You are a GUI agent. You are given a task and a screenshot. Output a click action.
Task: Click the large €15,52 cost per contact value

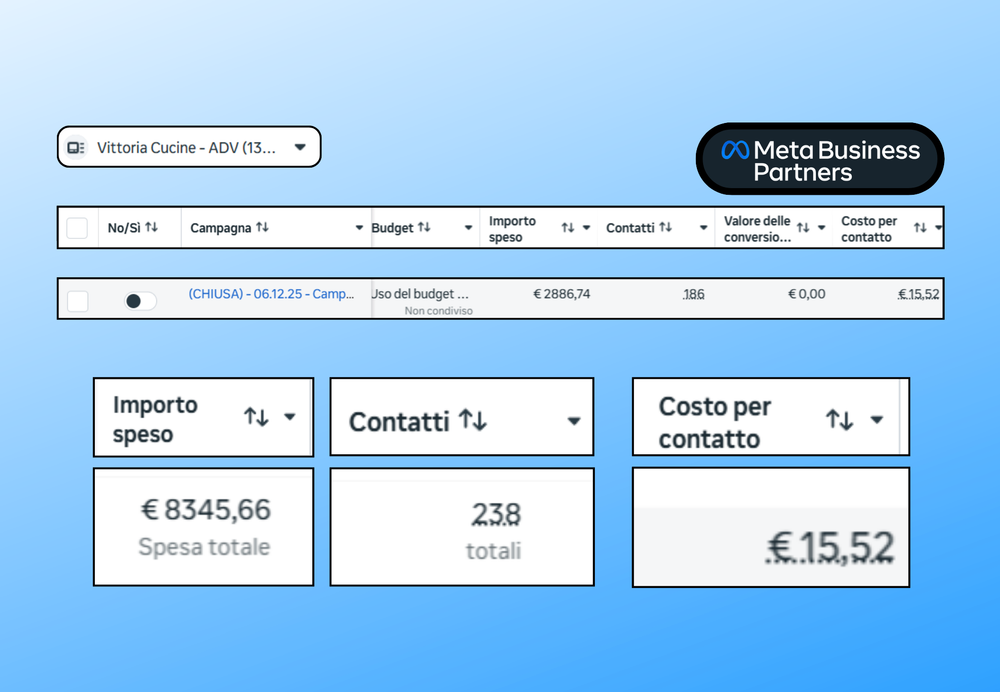pyautogui.click(x=829, y=548)
